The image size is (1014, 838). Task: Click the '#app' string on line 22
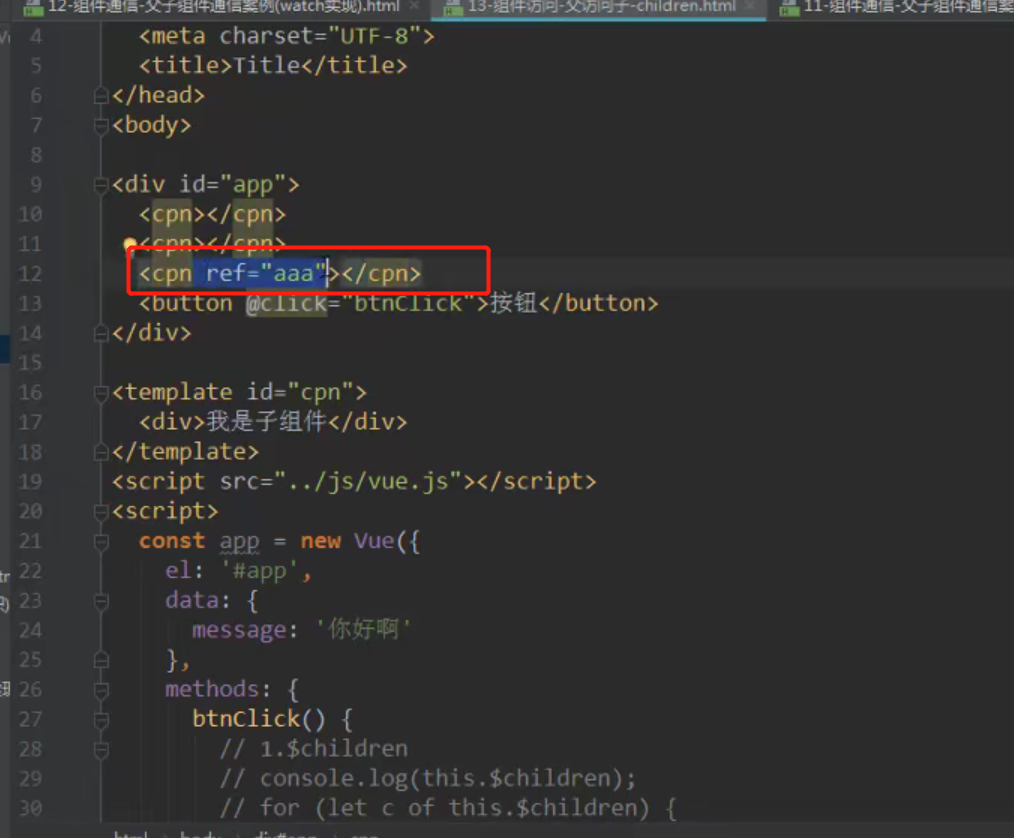[259, 572]
